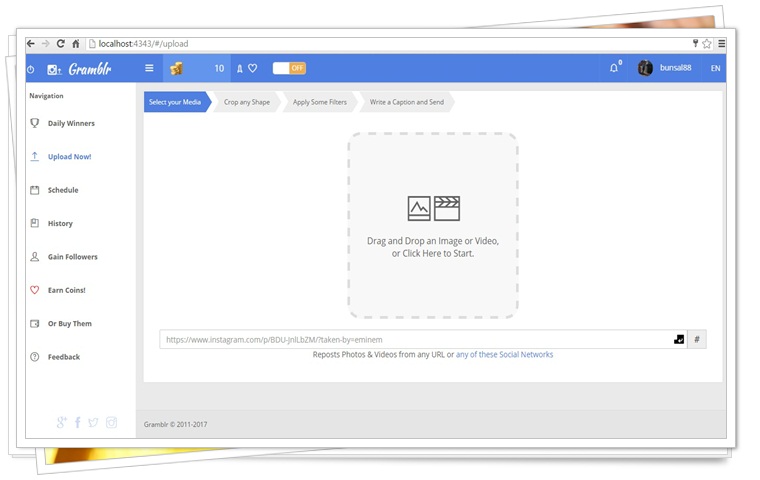760x480 pixels.
Task: Click the calendar icon next to Schedule
Action: click(34, 190)
